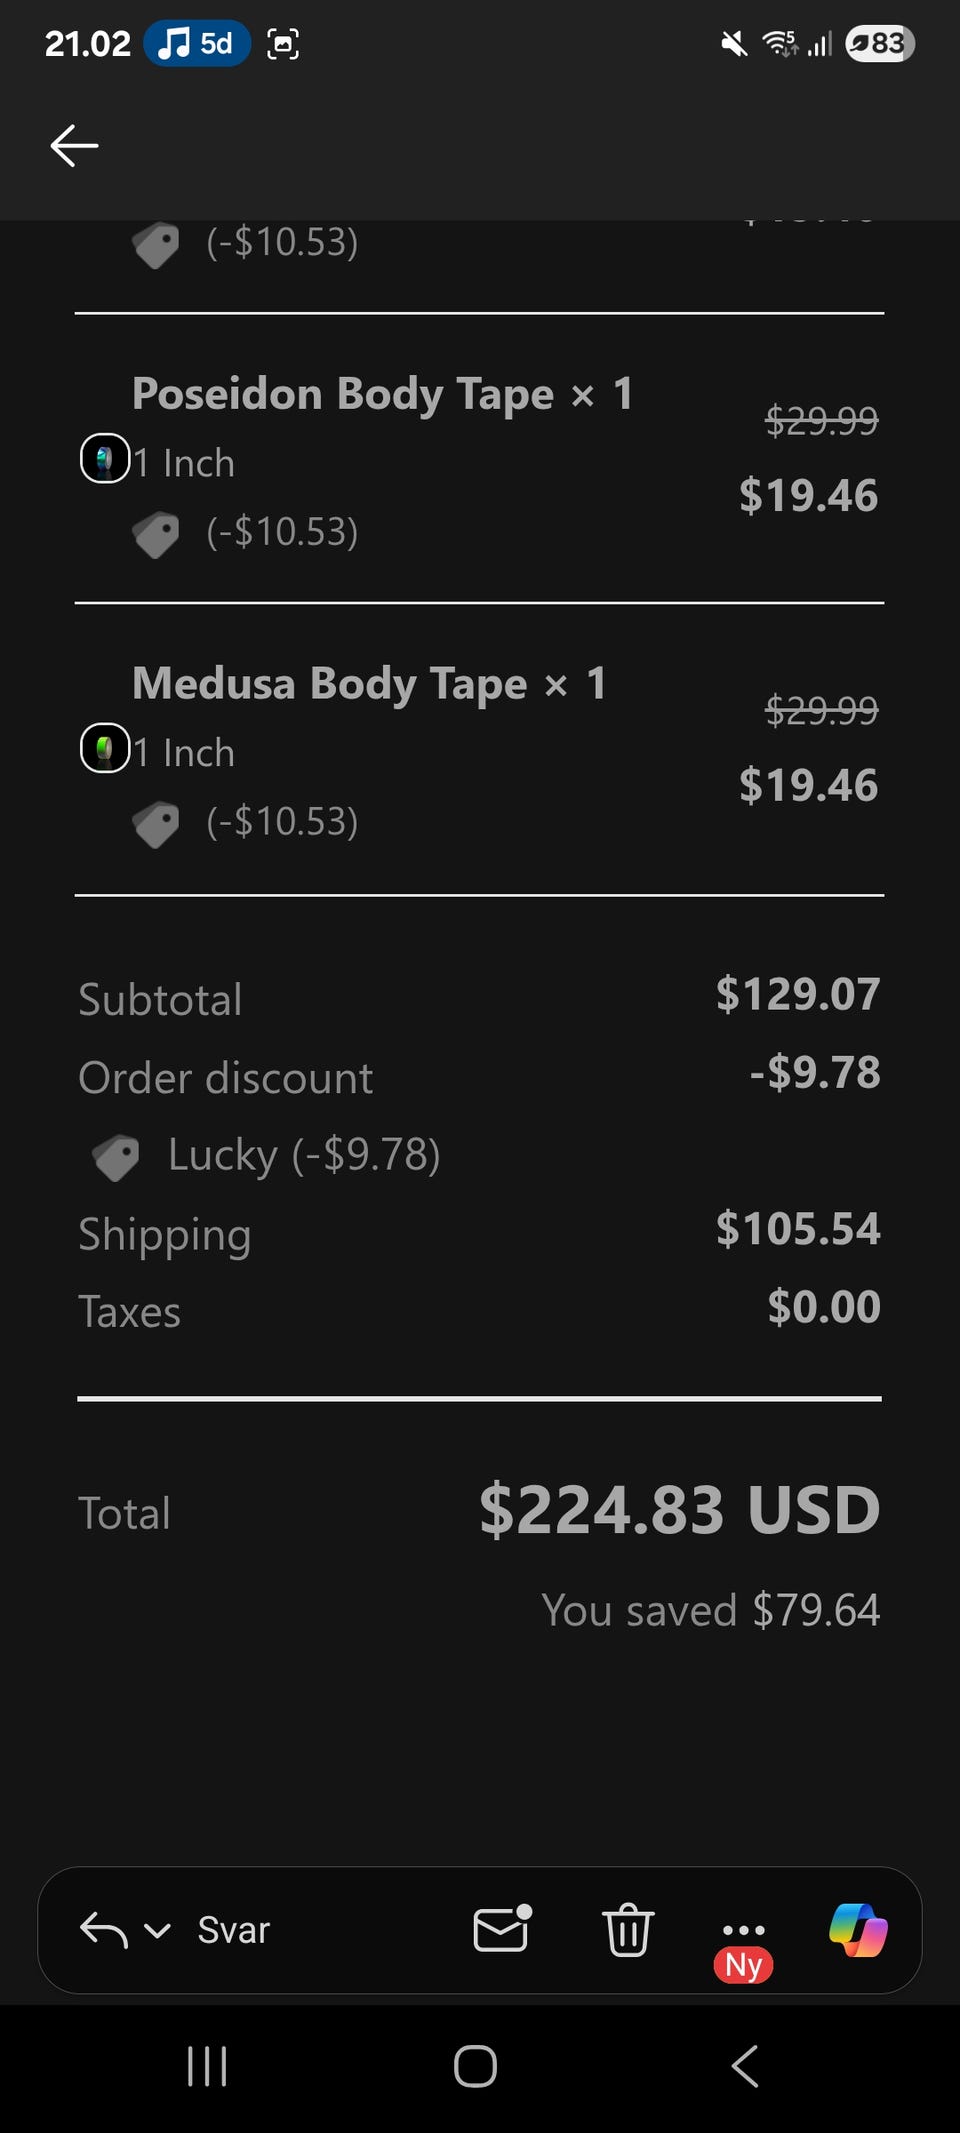Viewport: 960px width, 2133px height.
Task: Tap the back arrow at top
Action: click(x=75, y=146)
